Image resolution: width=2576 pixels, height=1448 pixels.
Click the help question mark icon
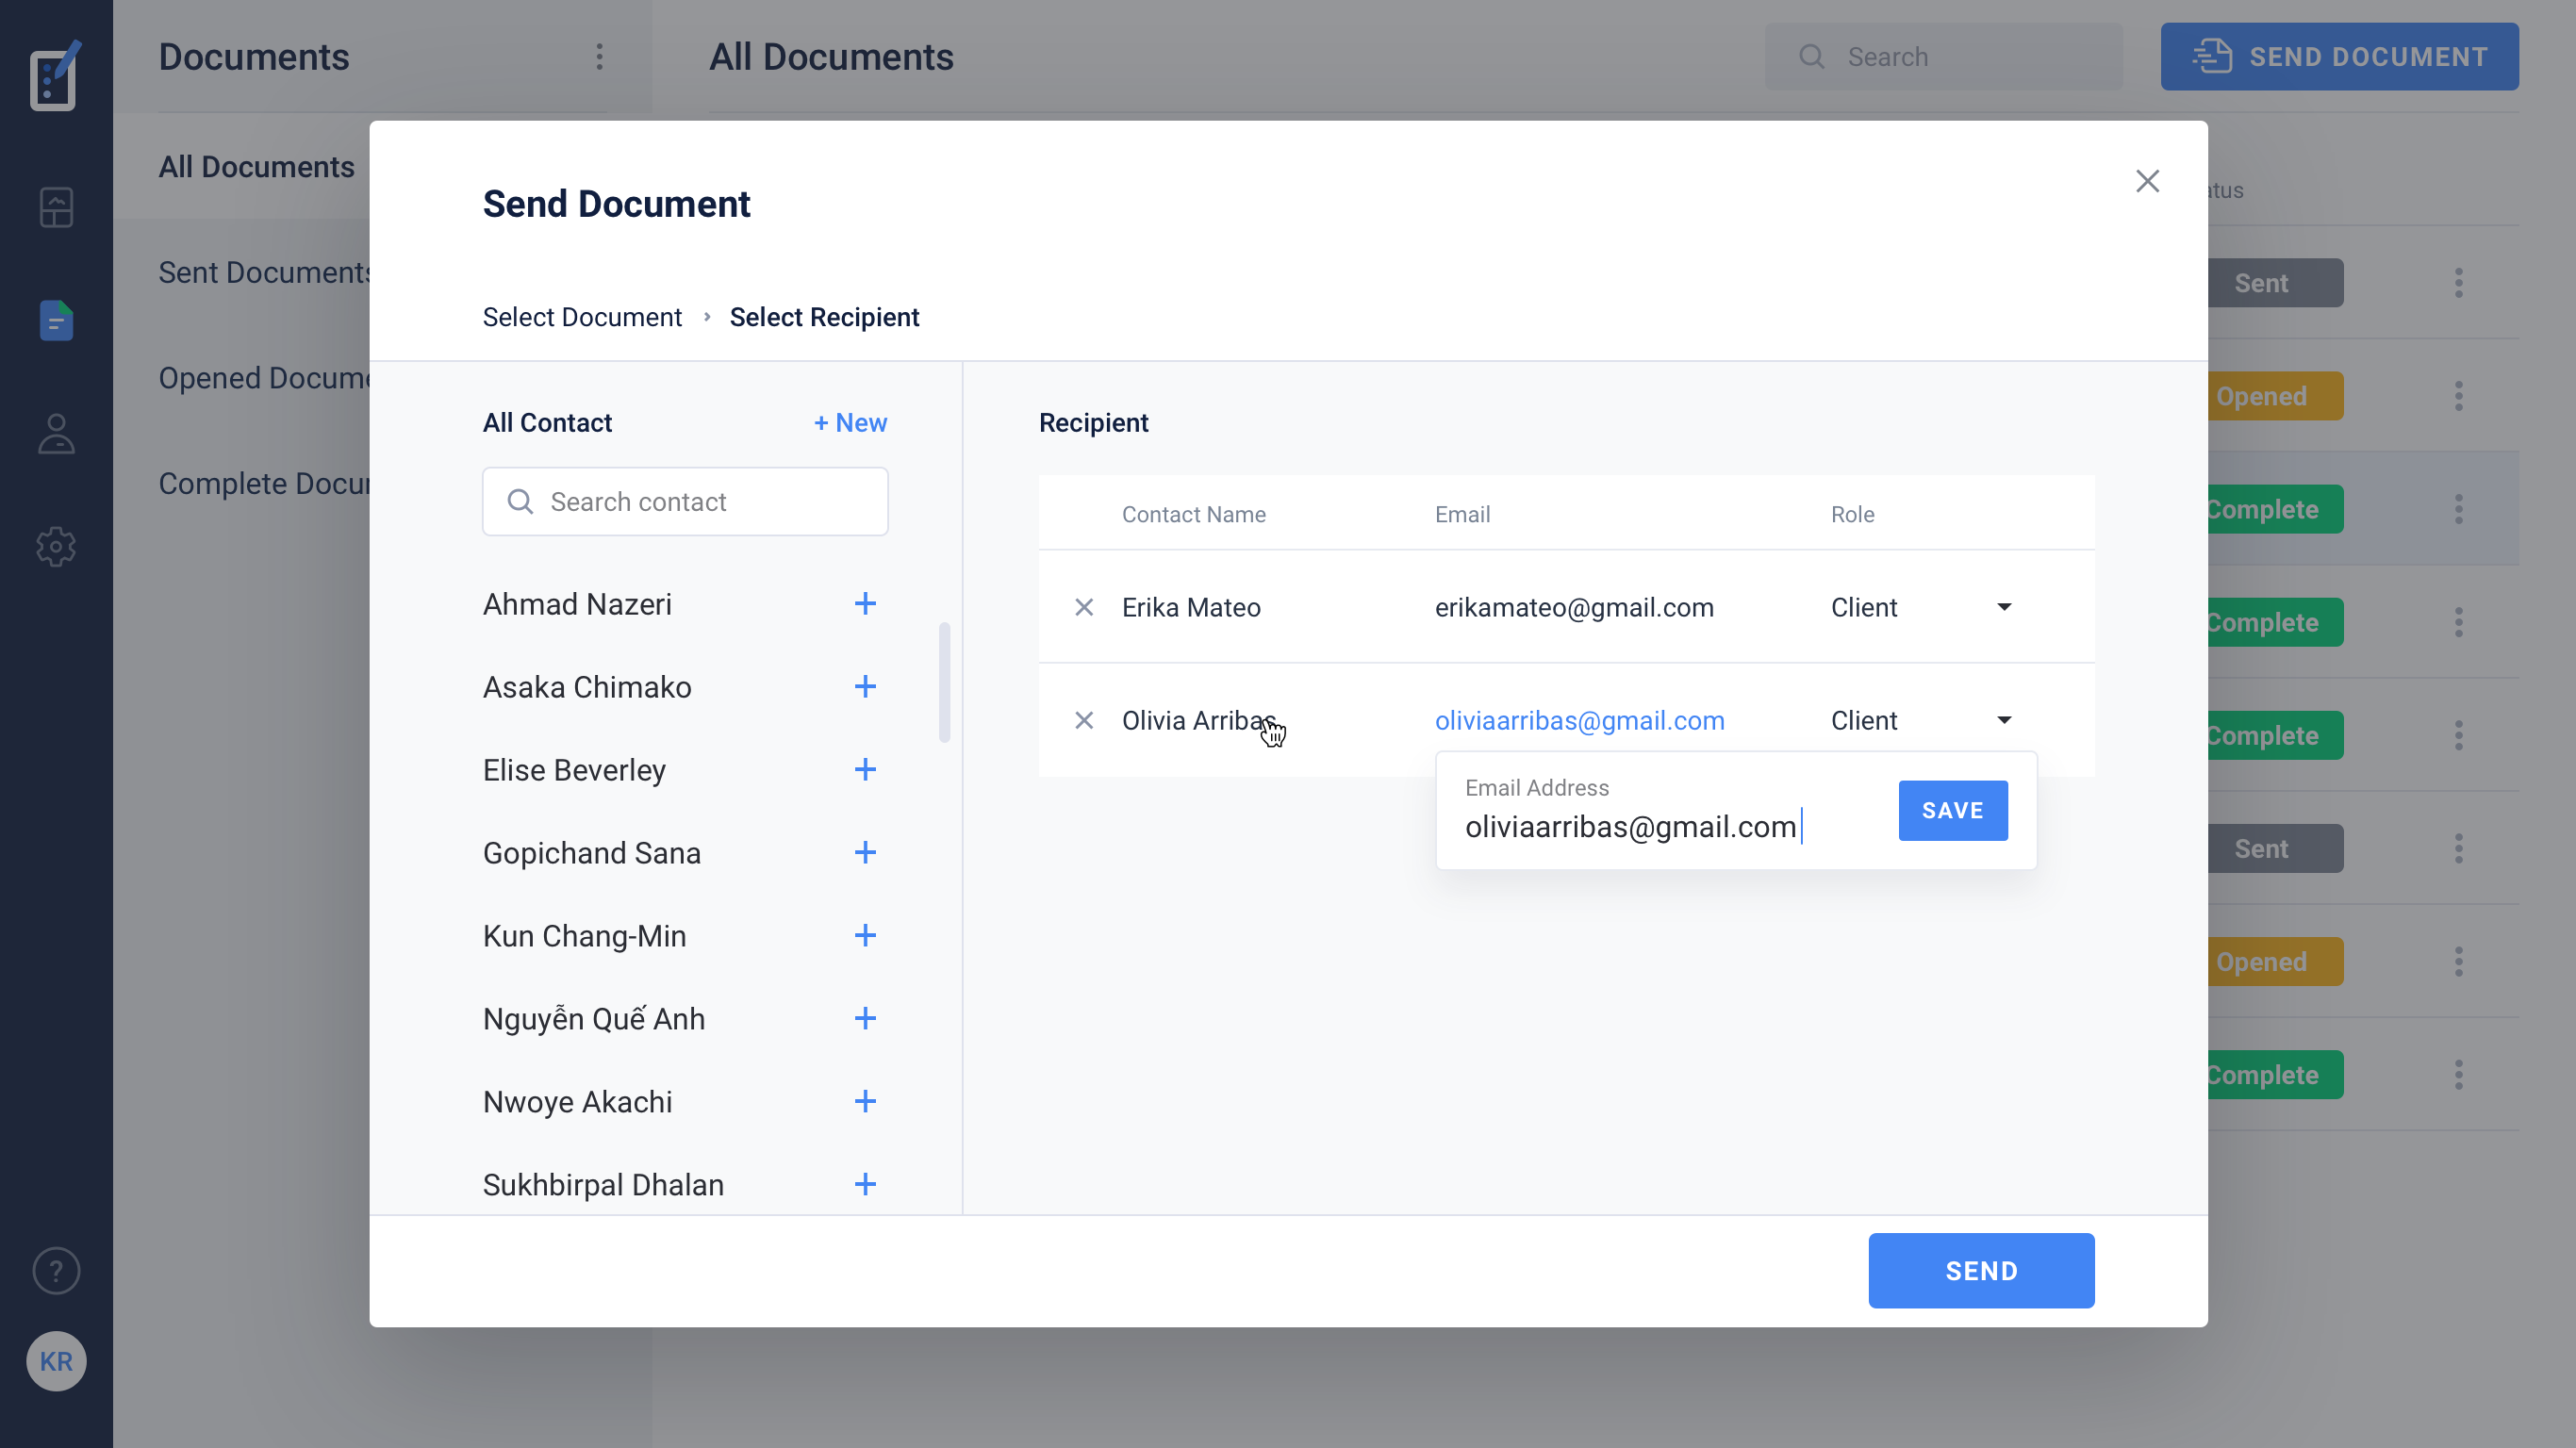point(56,1271)
